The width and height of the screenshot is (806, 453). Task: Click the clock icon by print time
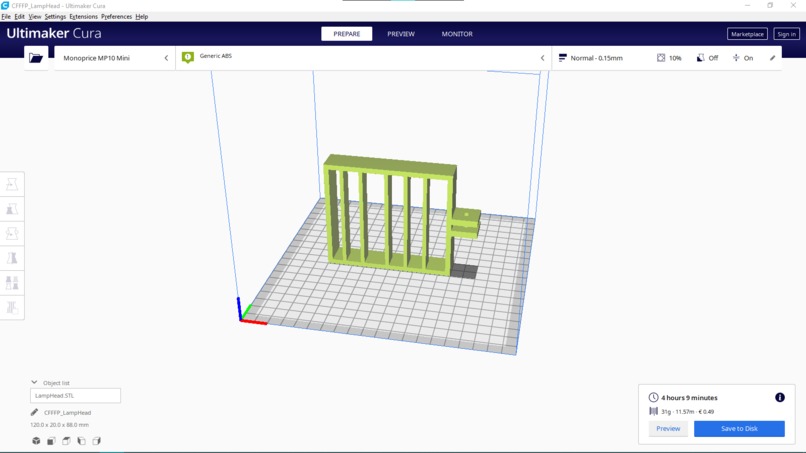pos(653,397)
